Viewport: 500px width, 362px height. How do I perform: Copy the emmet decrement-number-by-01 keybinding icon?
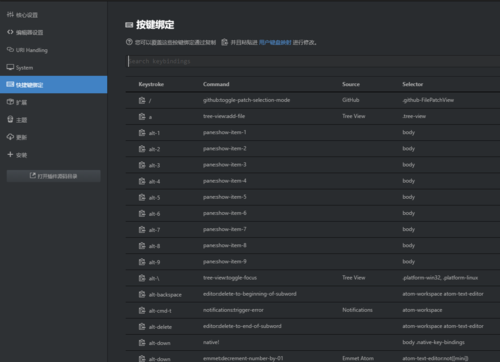(142, 359)
